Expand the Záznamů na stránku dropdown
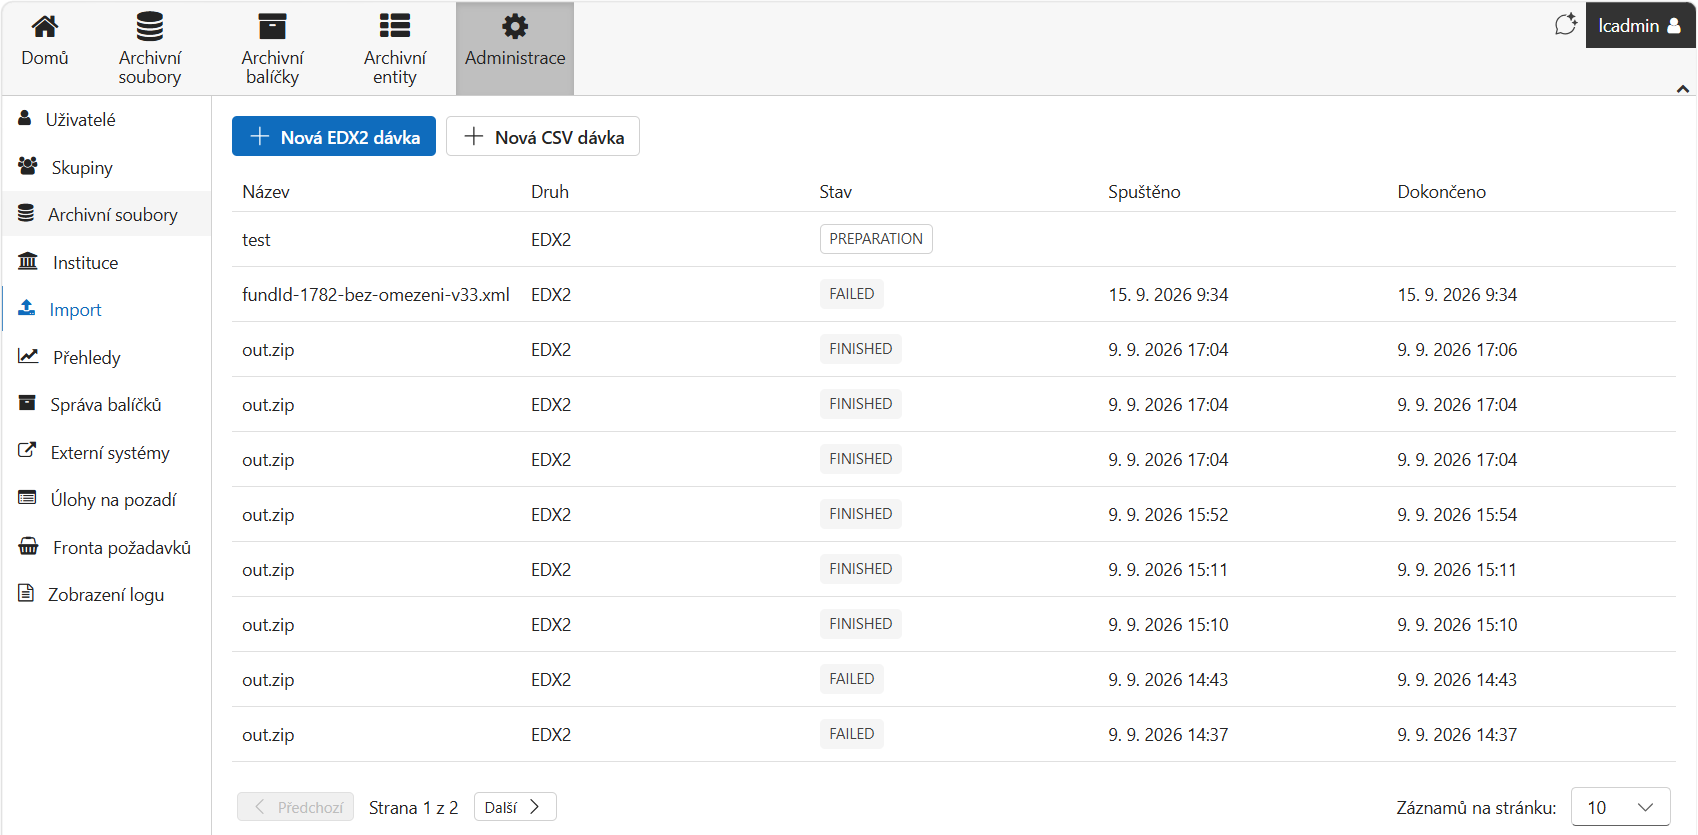Image resolution: width=1698 pixels, height=835 pixels. [x=1621, y=807]
